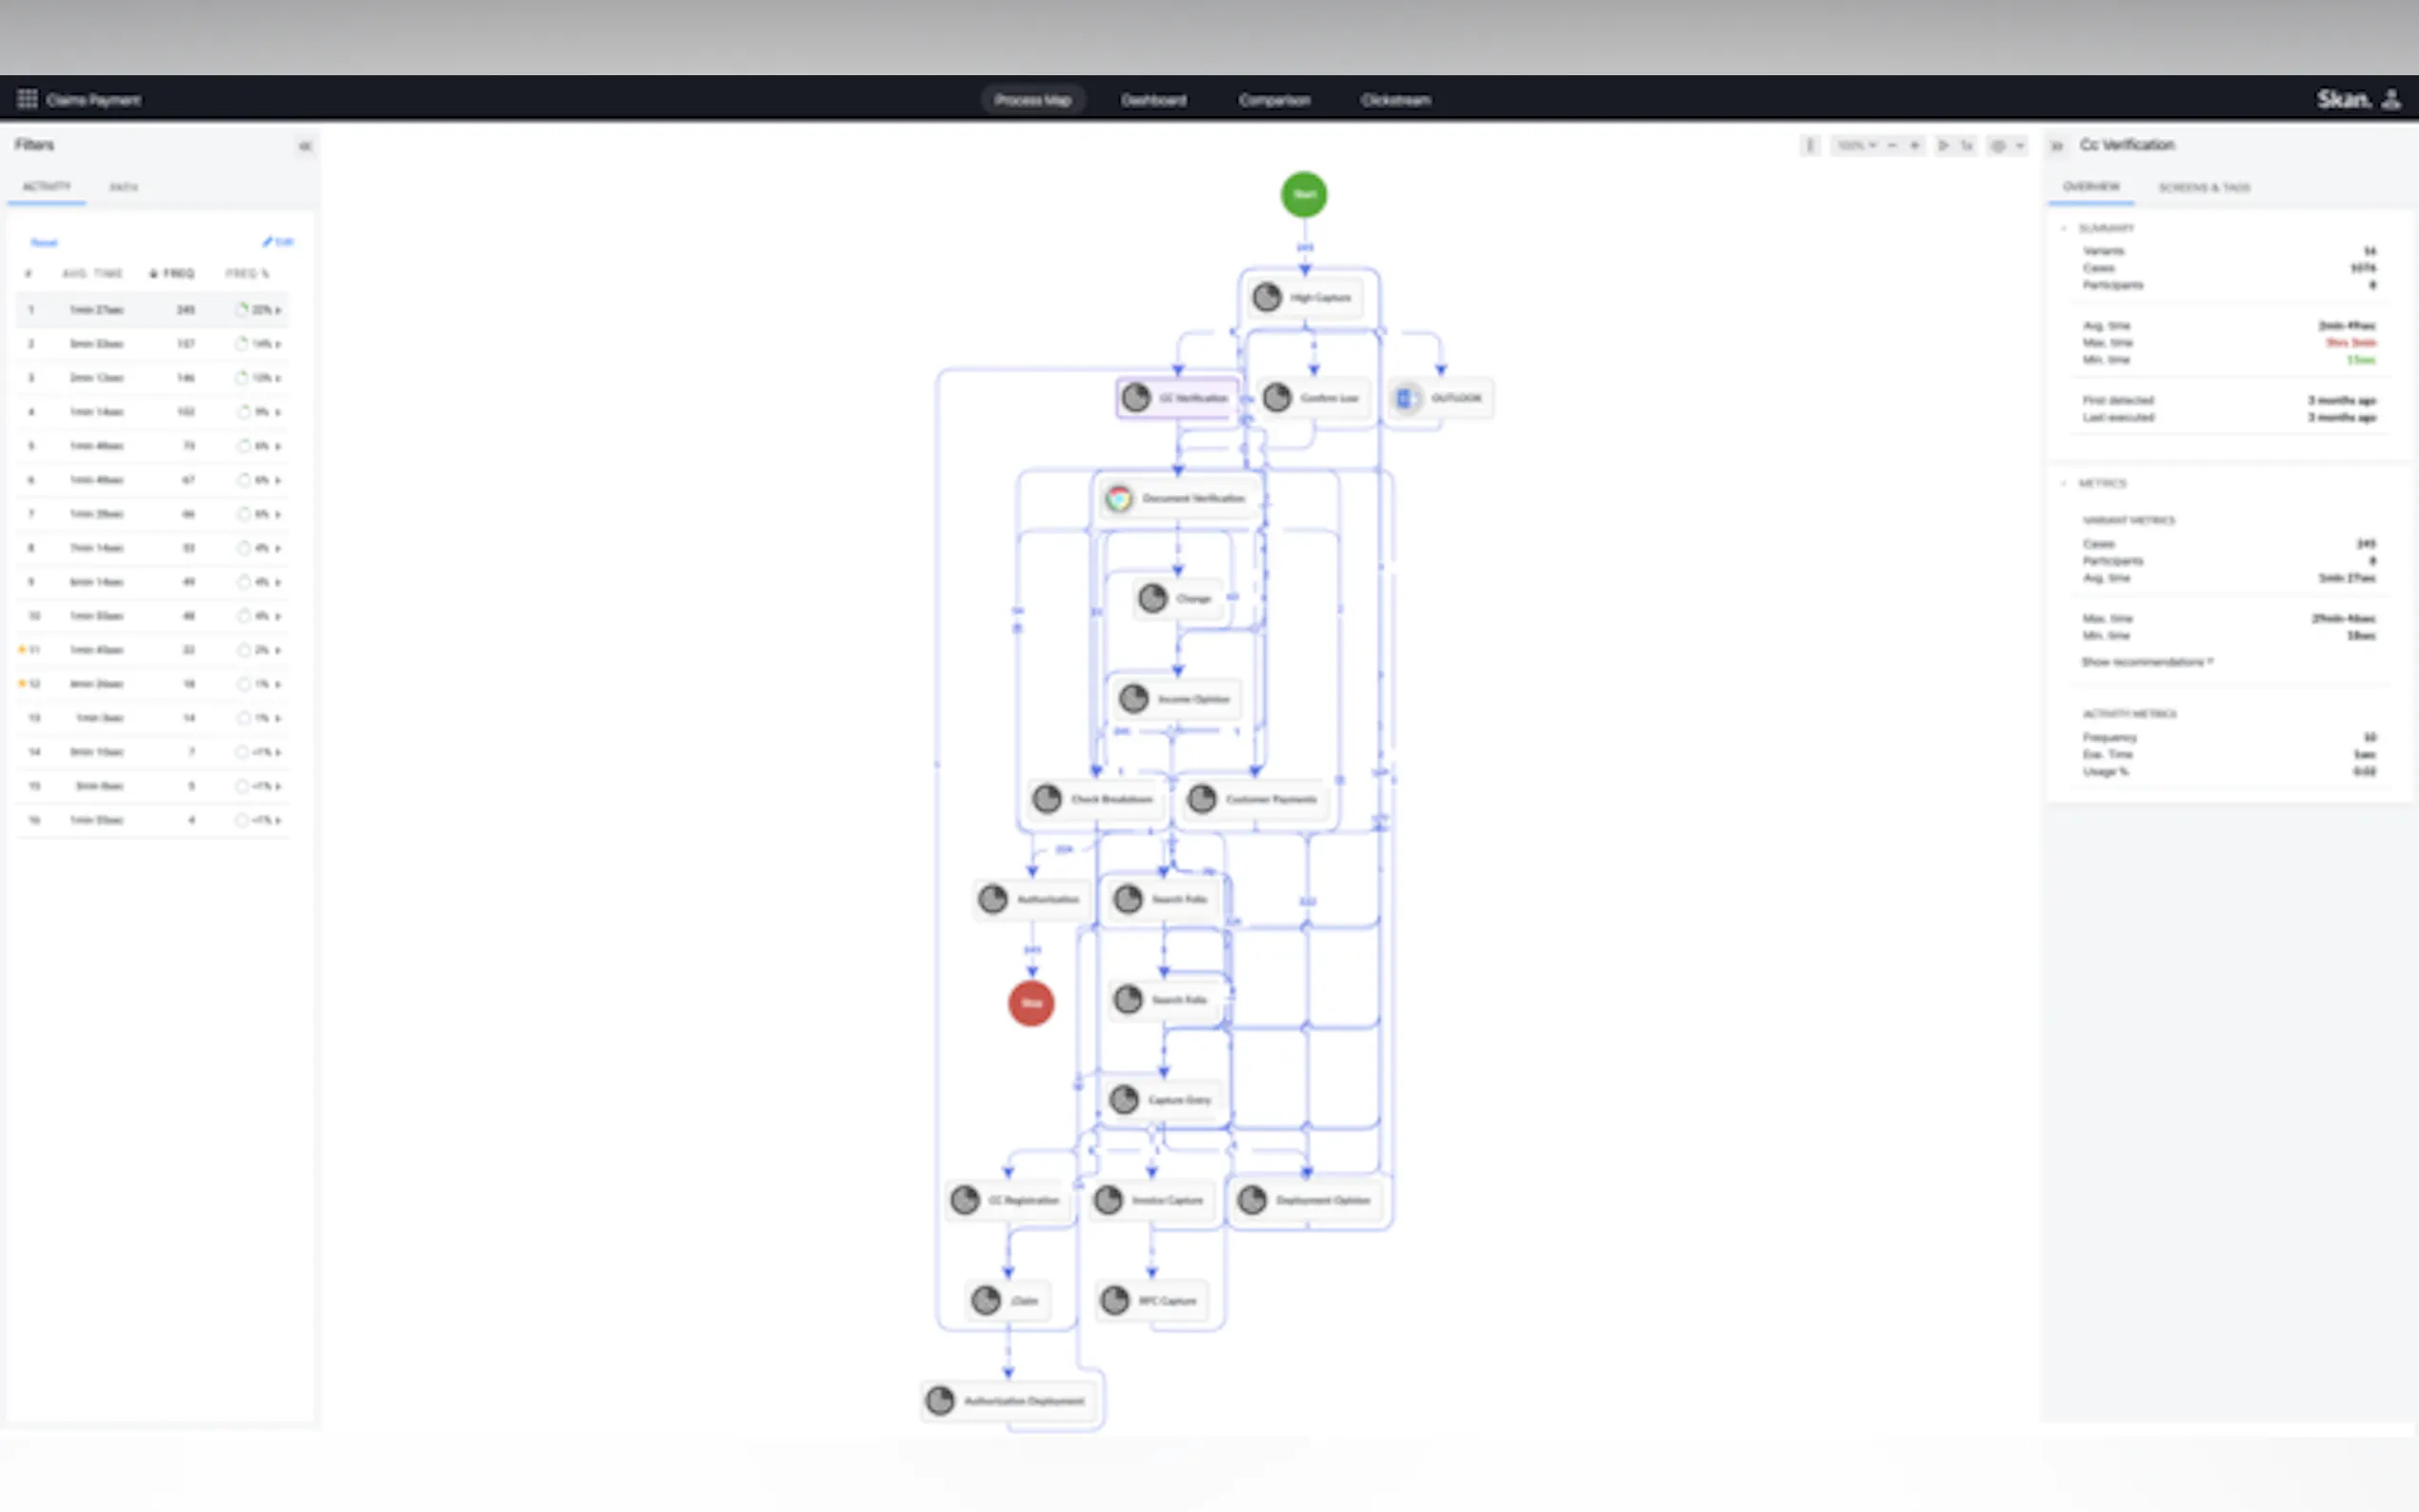Expand variant row 1 arrow
This screenshot has width=2419, height=1512.
[278, 310]
